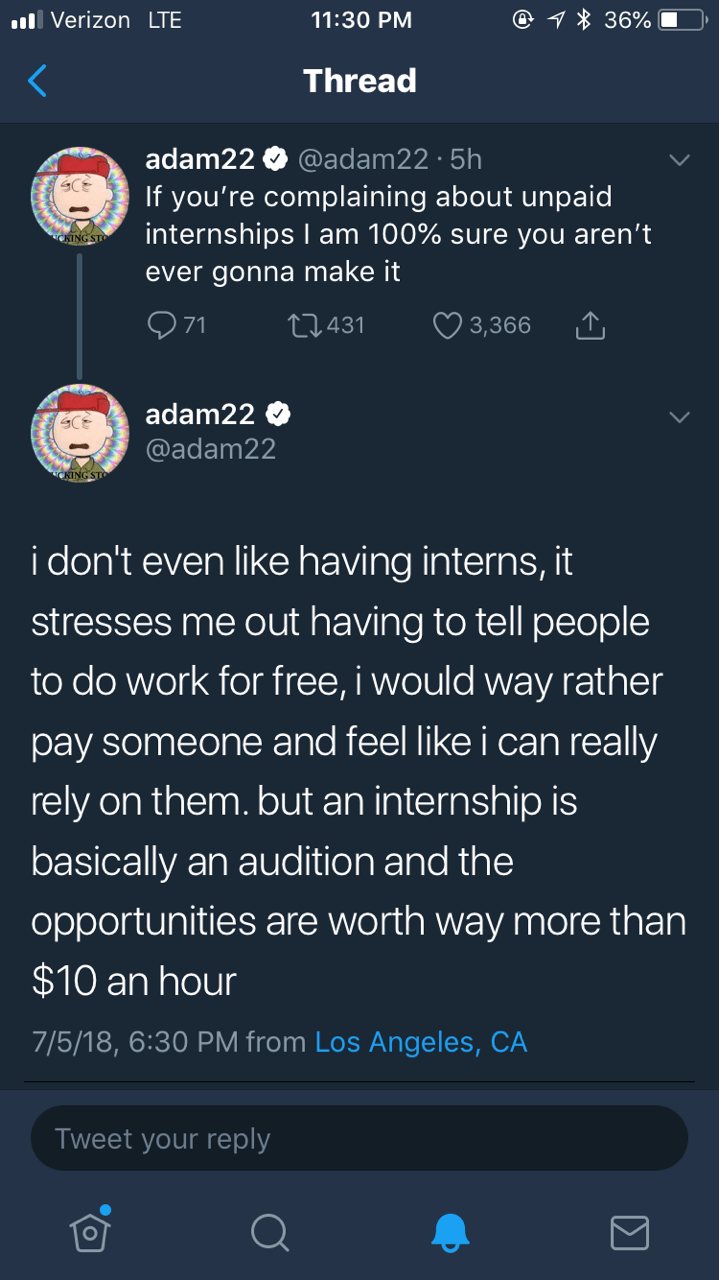The width and height of the screenshot is (719, 1280).
Task: Go to the Search tab
Action: pyautogui.click(x=269, y=1232)
